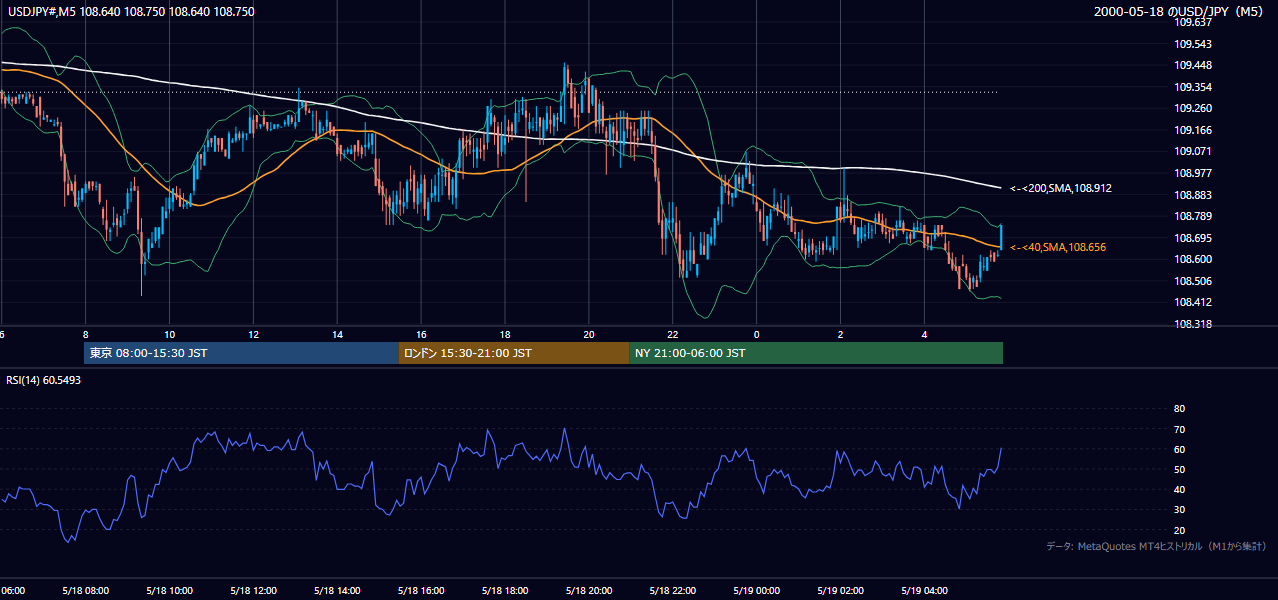The image size is (1278, 600).
Task: Click the RSI level 60 label
Action: pos(1179,449)
